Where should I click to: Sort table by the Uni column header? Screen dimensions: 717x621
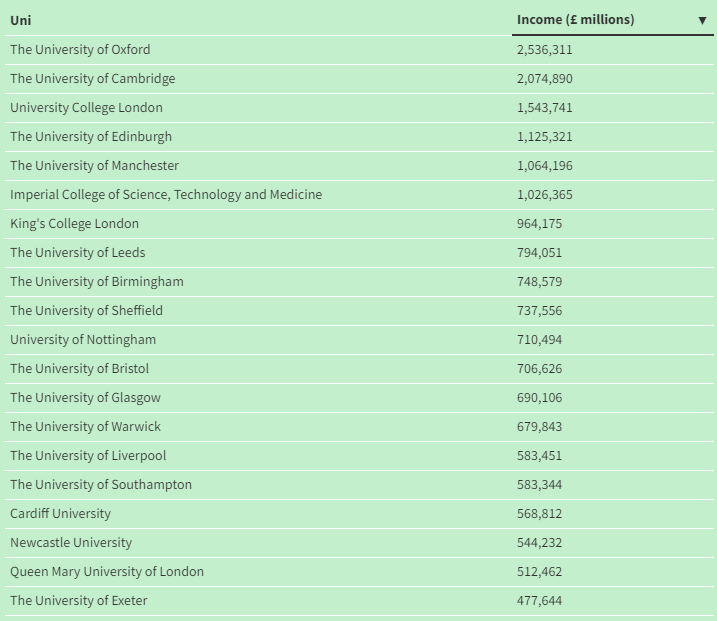click(20, 20)
